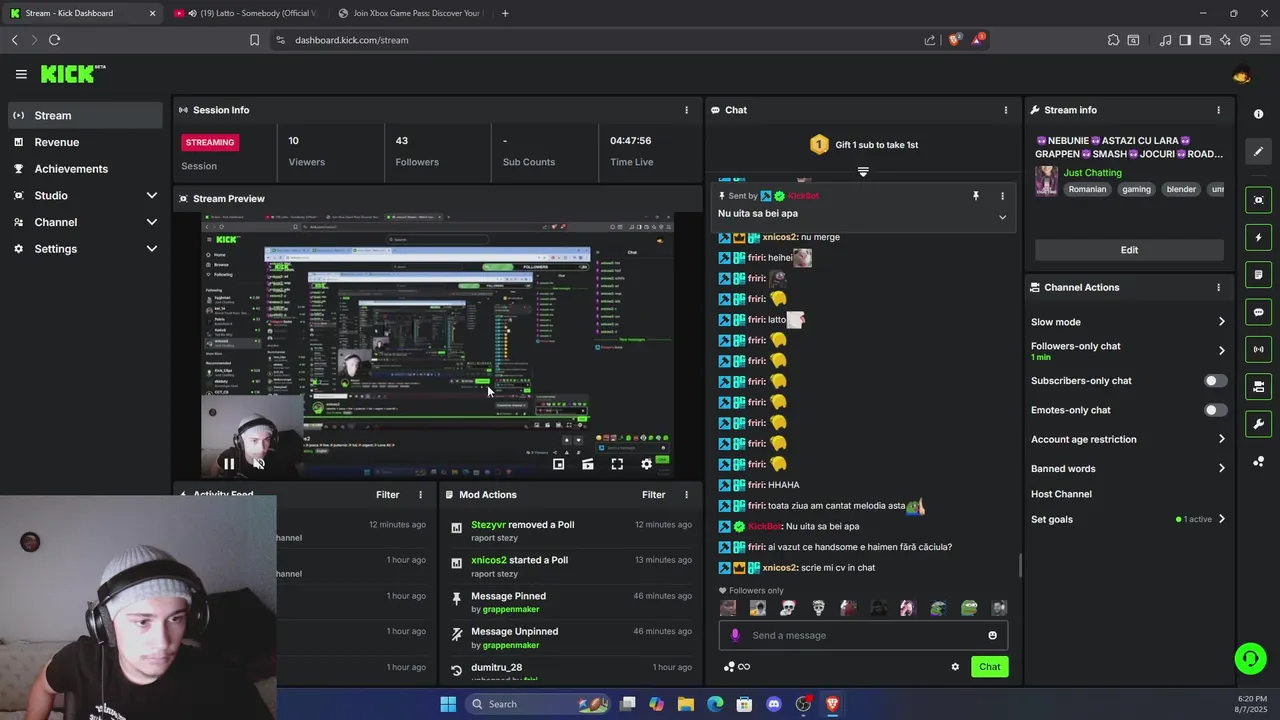Open a new browser tab
The image size is (1280, 720).
pos(505,13)
